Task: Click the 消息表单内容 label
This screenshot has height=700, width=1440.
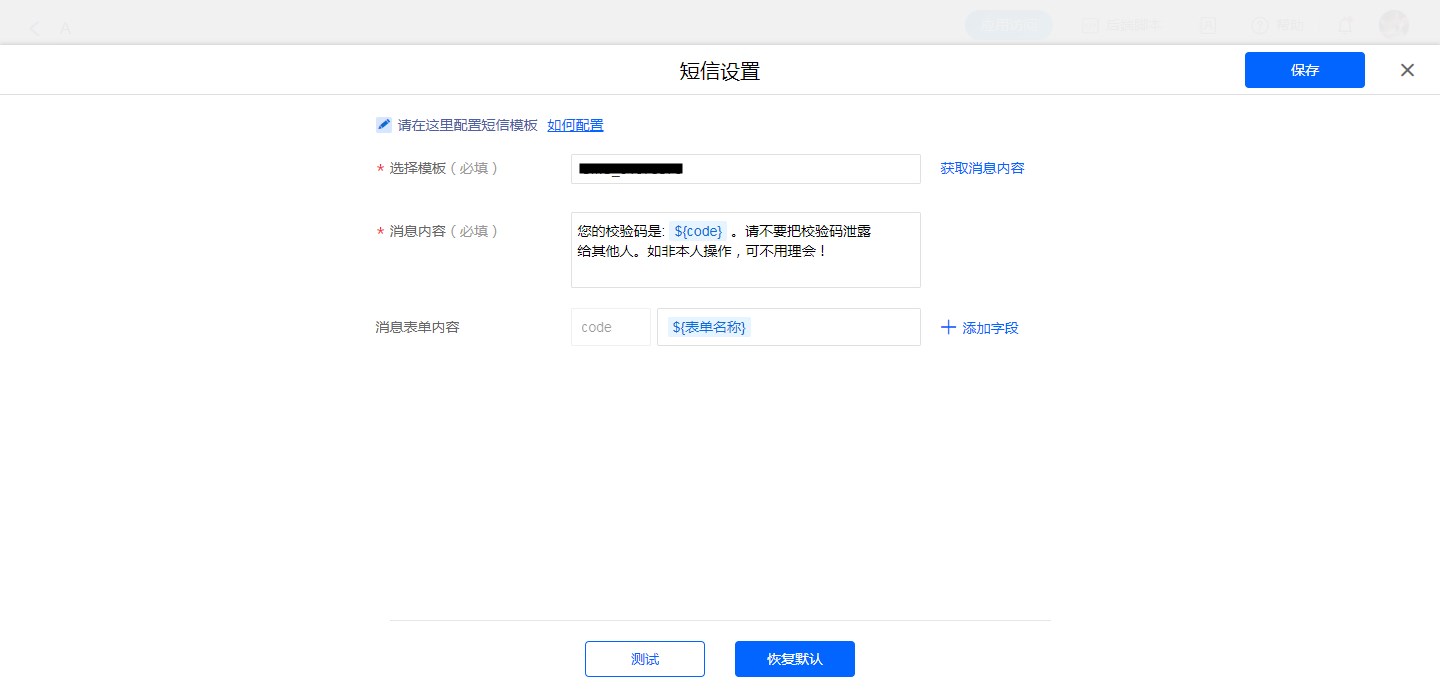Action: point(417,327)
